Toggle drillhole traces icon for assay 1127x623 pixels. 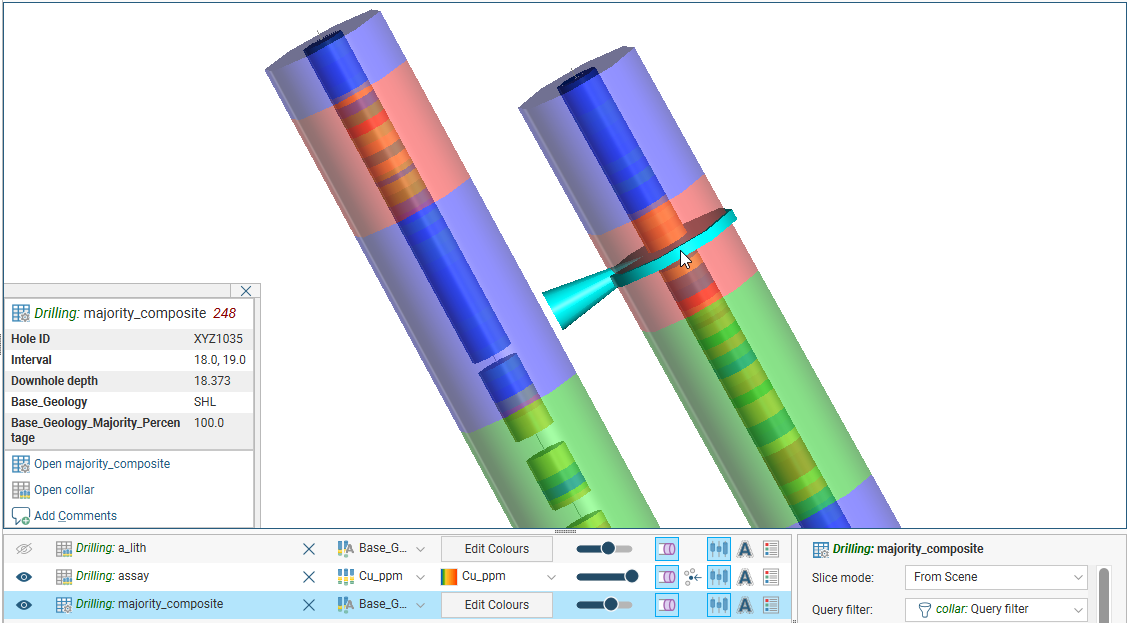tap(719, 577)
